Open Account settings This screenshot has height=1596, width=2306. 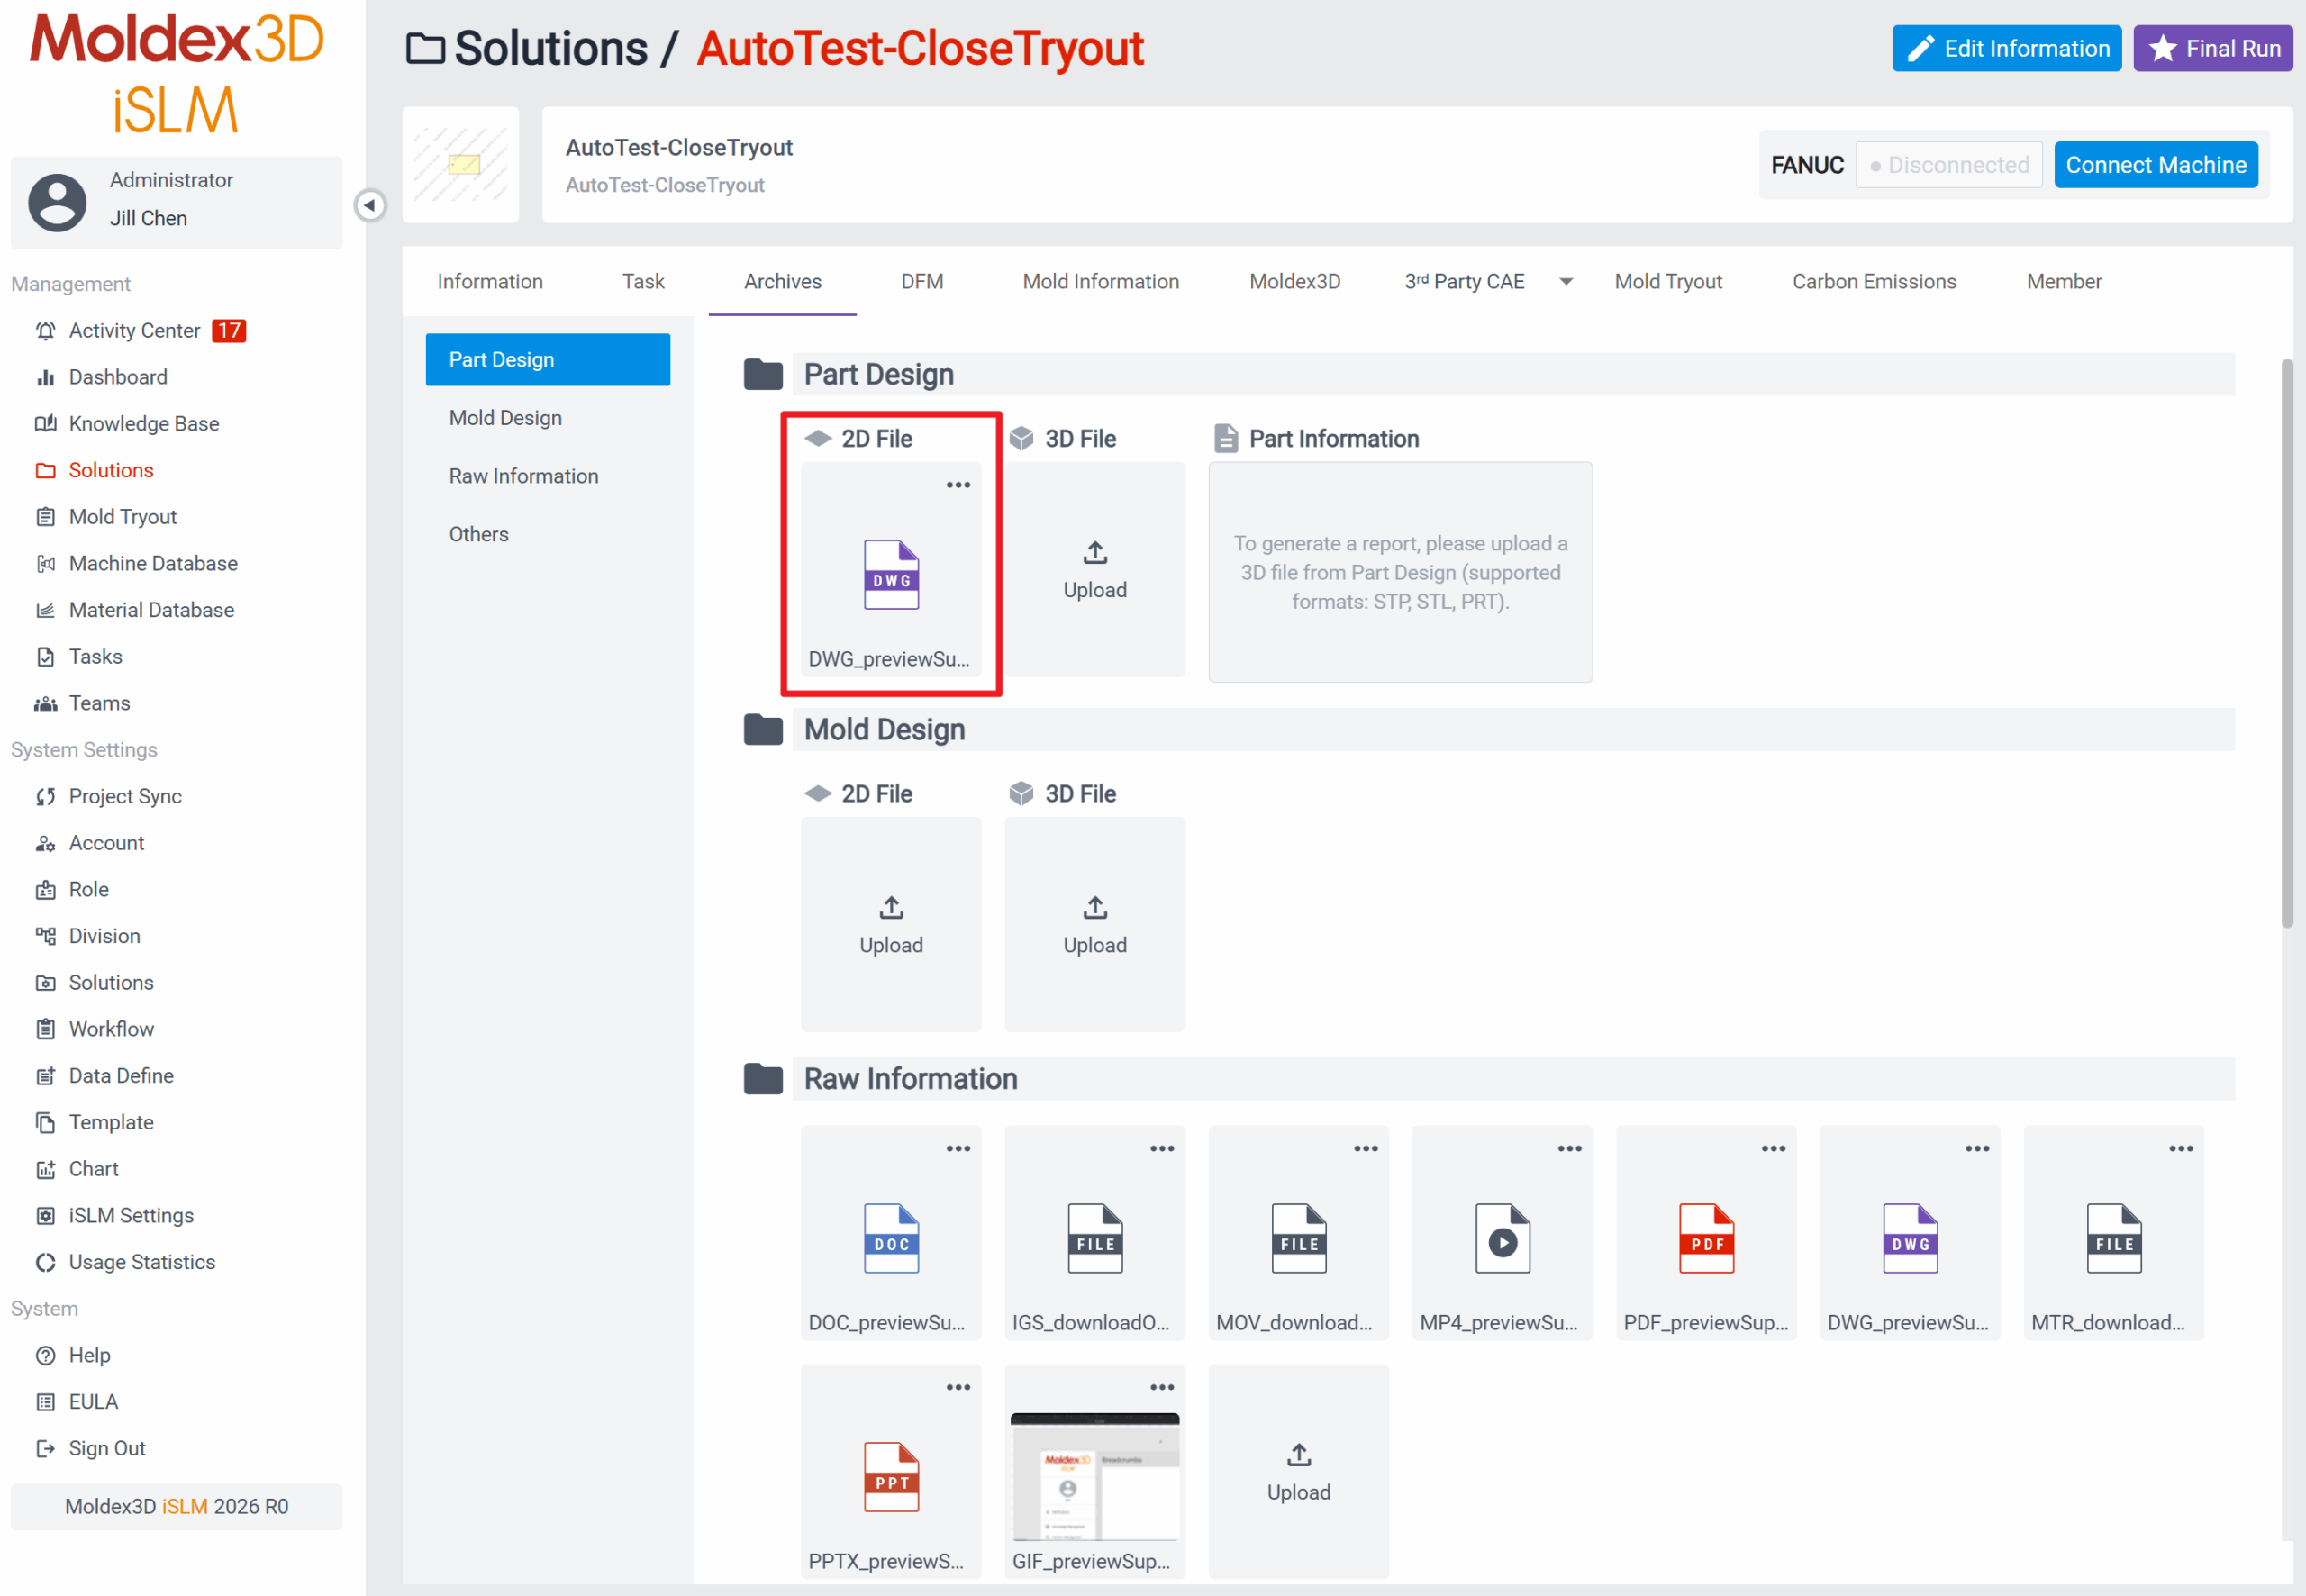tap(106, 843)
